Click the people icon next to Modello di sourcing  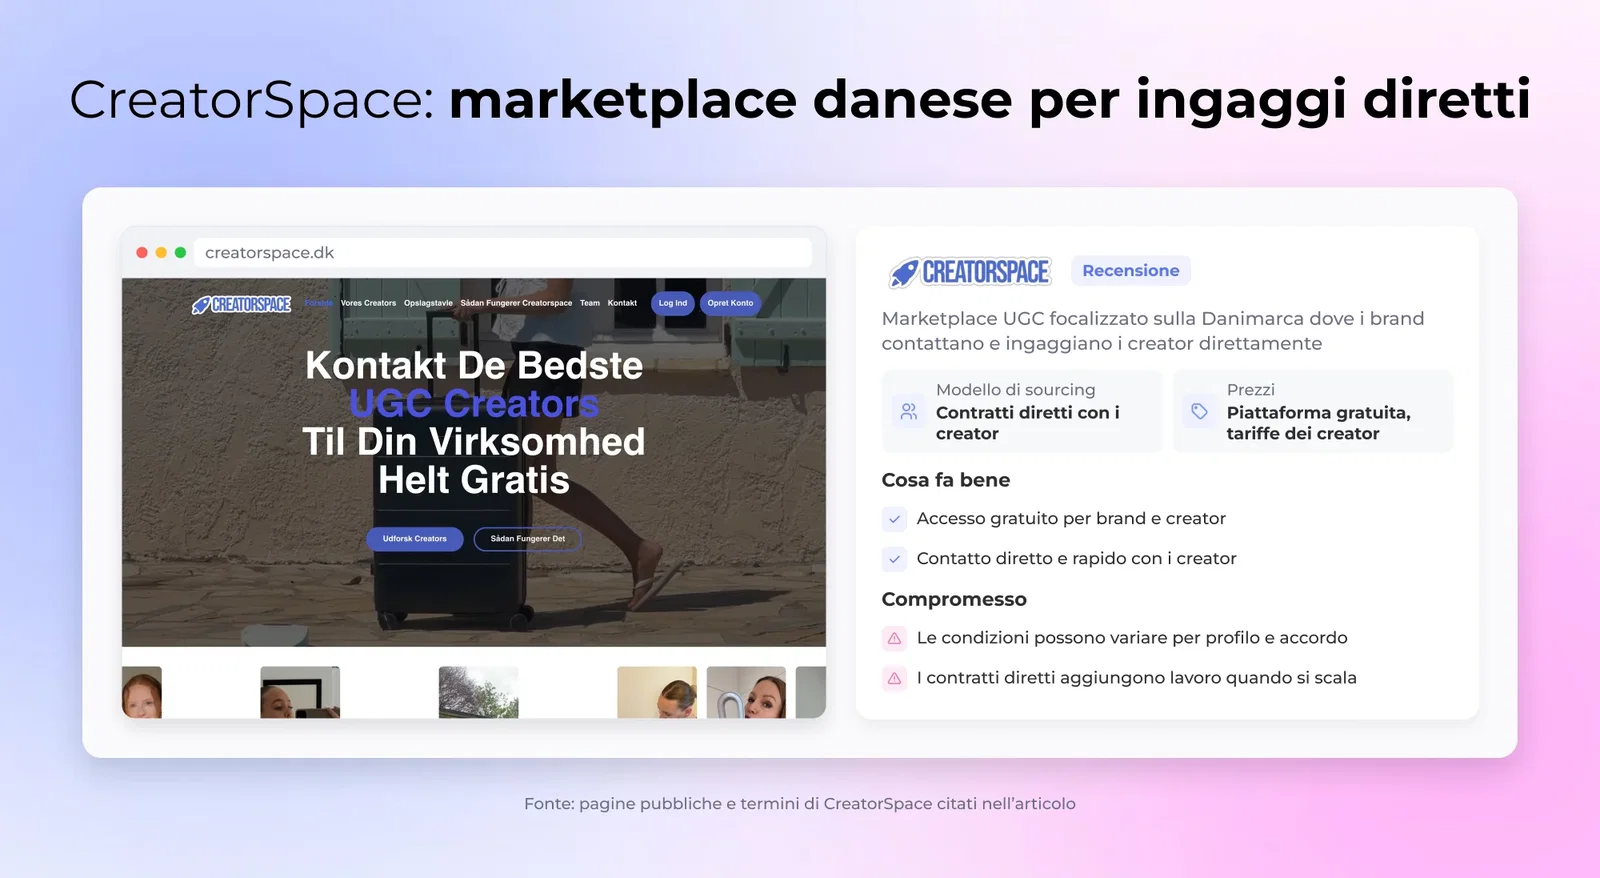(x=908, y=412)
